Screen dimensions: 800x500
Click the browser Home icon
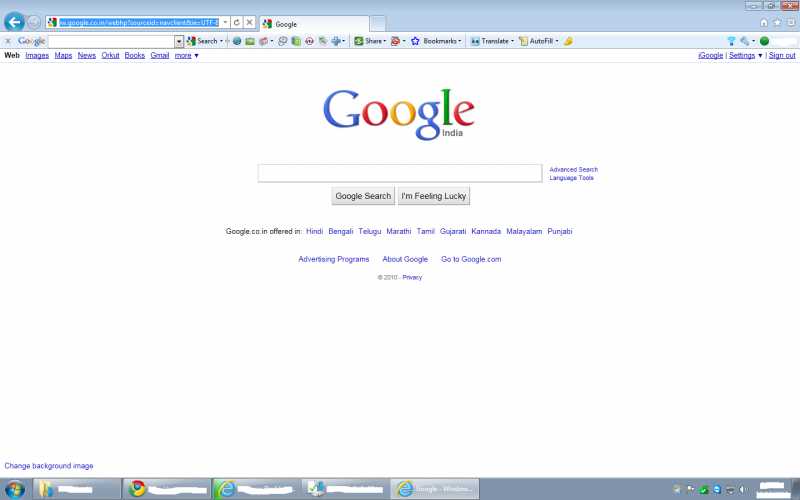click(x=764, y=22)
